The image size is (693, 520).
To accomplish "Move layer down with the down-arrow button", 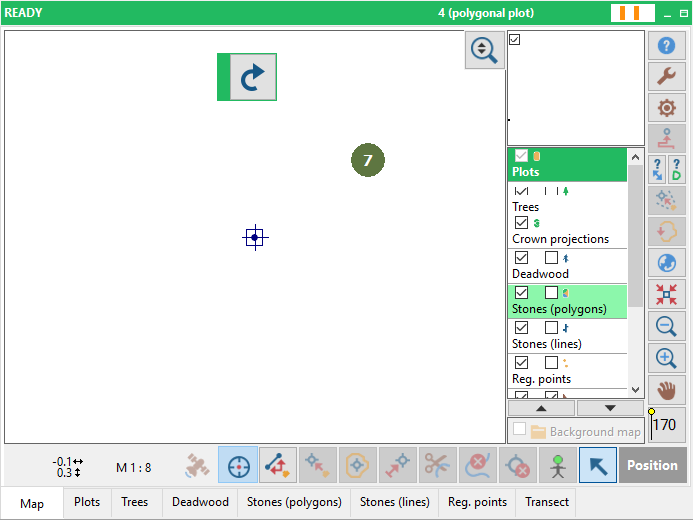I will (610, 408).
